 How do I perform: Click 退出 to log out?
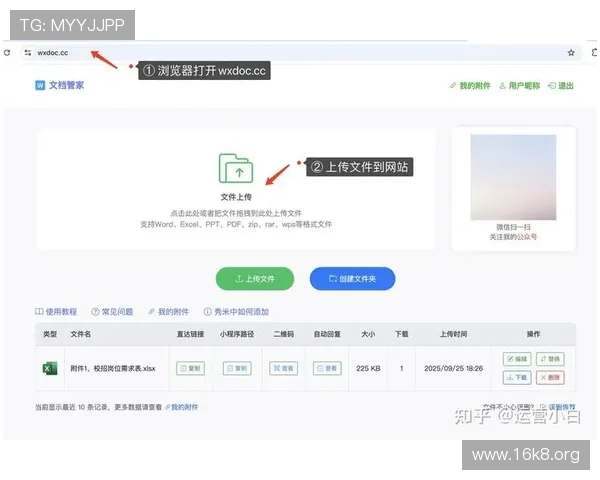[561, 86]
